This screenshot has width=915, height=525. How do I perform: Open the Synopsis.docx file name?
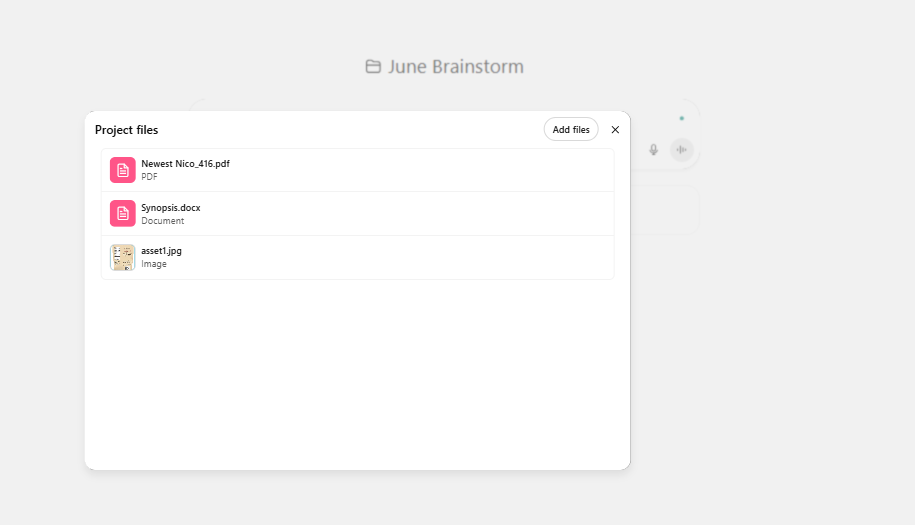click(x=170, y=207)
